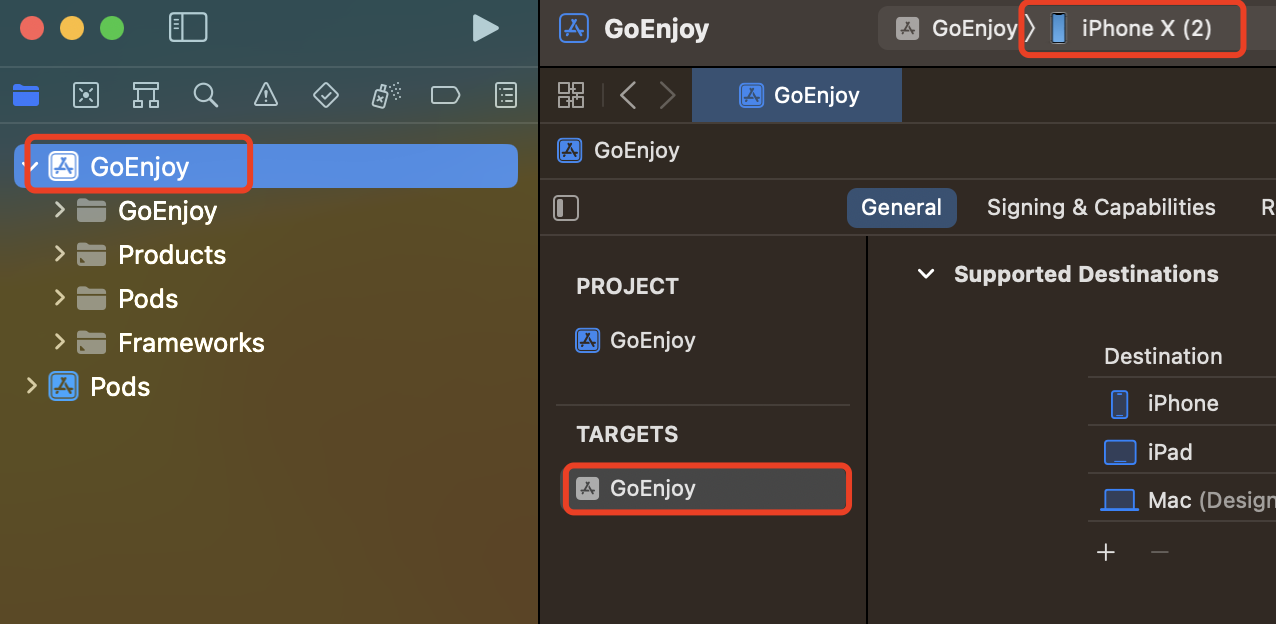This screenshot has width=1276, height=624.
Task: Open the Source Control navigator
Action: click(x=86, y=95)
